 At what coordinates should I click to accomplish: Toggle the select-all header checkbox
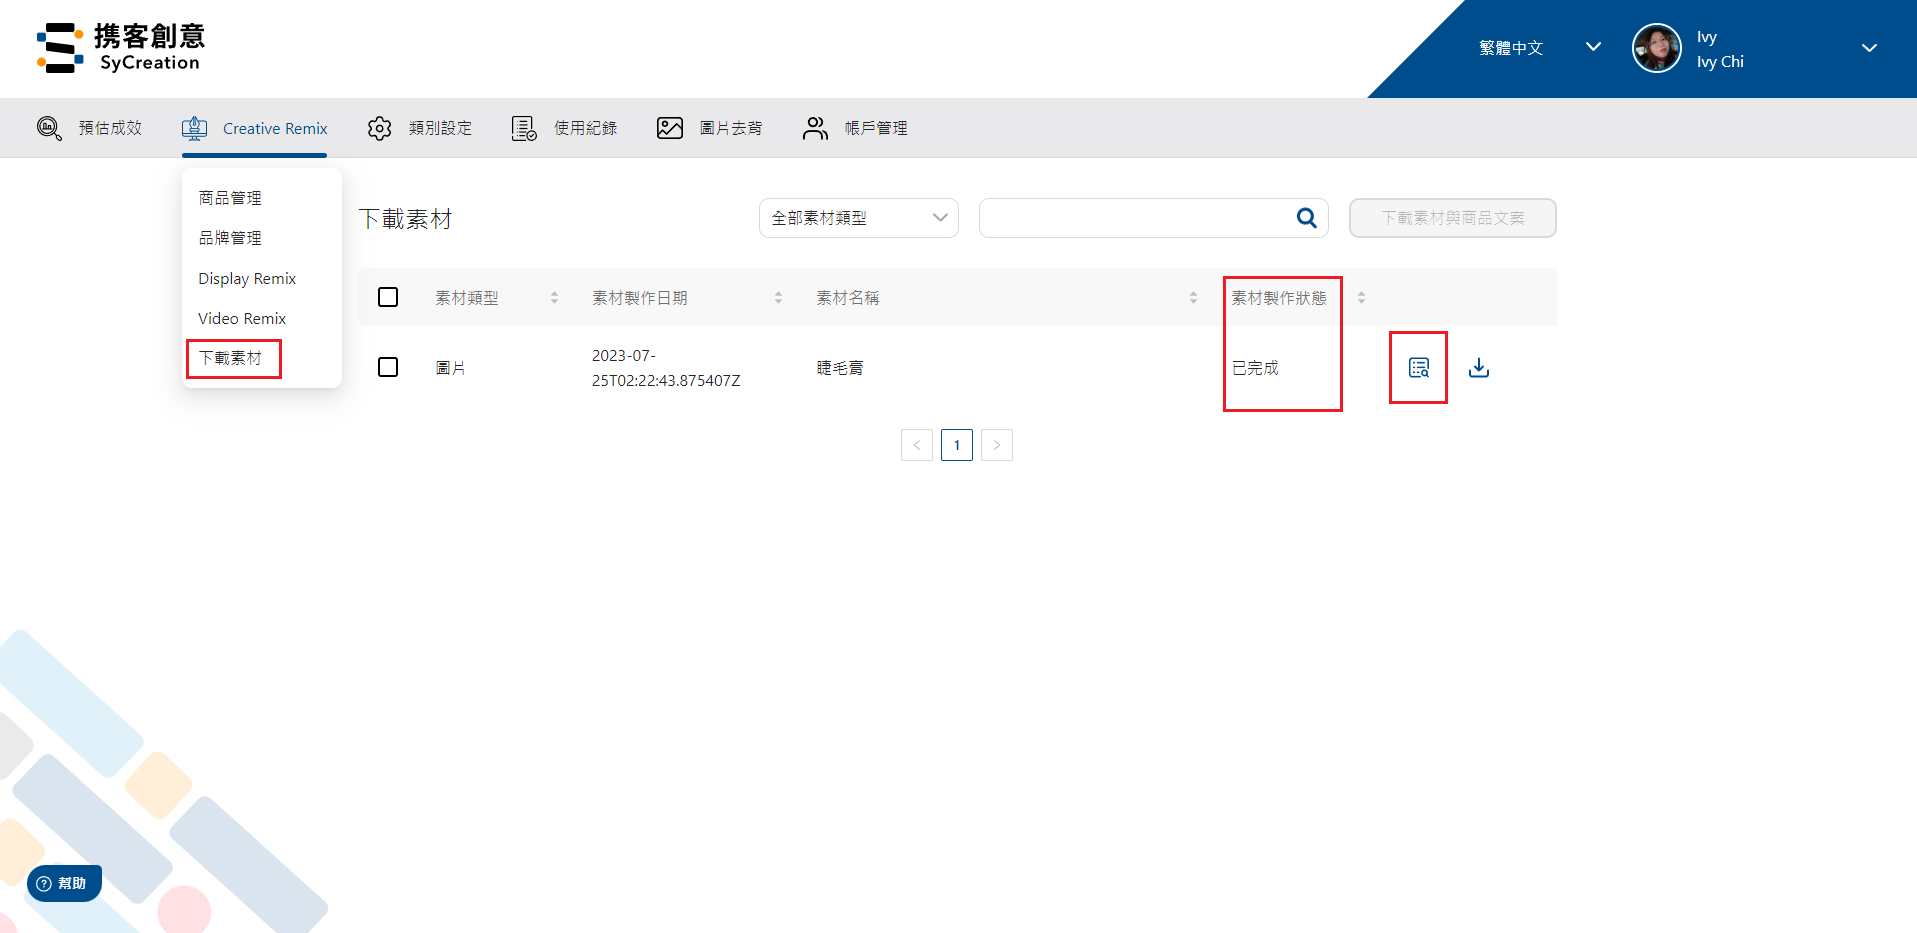[x=388, y=297]
